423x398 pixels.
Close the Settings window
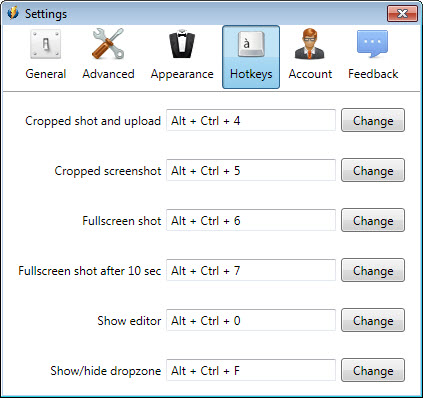(402, 14)
